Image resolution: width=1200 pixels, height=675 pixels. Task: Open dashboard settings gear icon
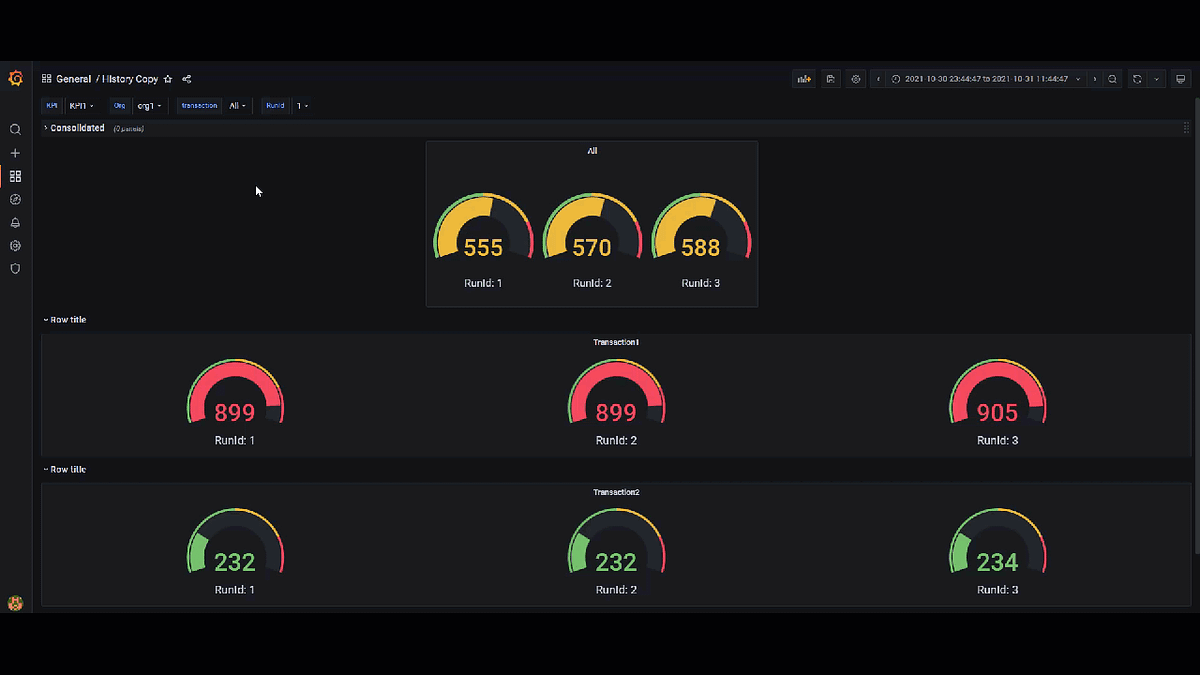click(855, 78)
